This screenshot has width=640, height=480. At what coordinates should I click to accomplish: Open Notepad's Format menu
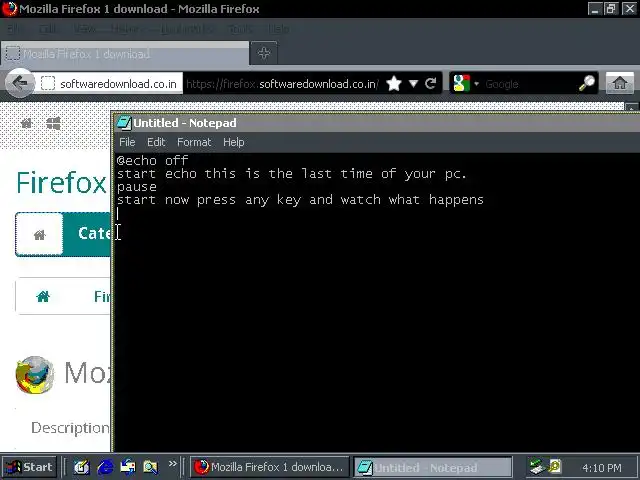click(194, 142)
